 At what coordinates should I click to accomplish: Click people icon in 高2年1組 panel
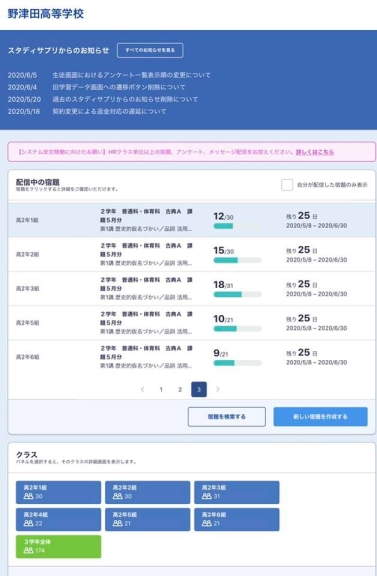click(28, 496)
